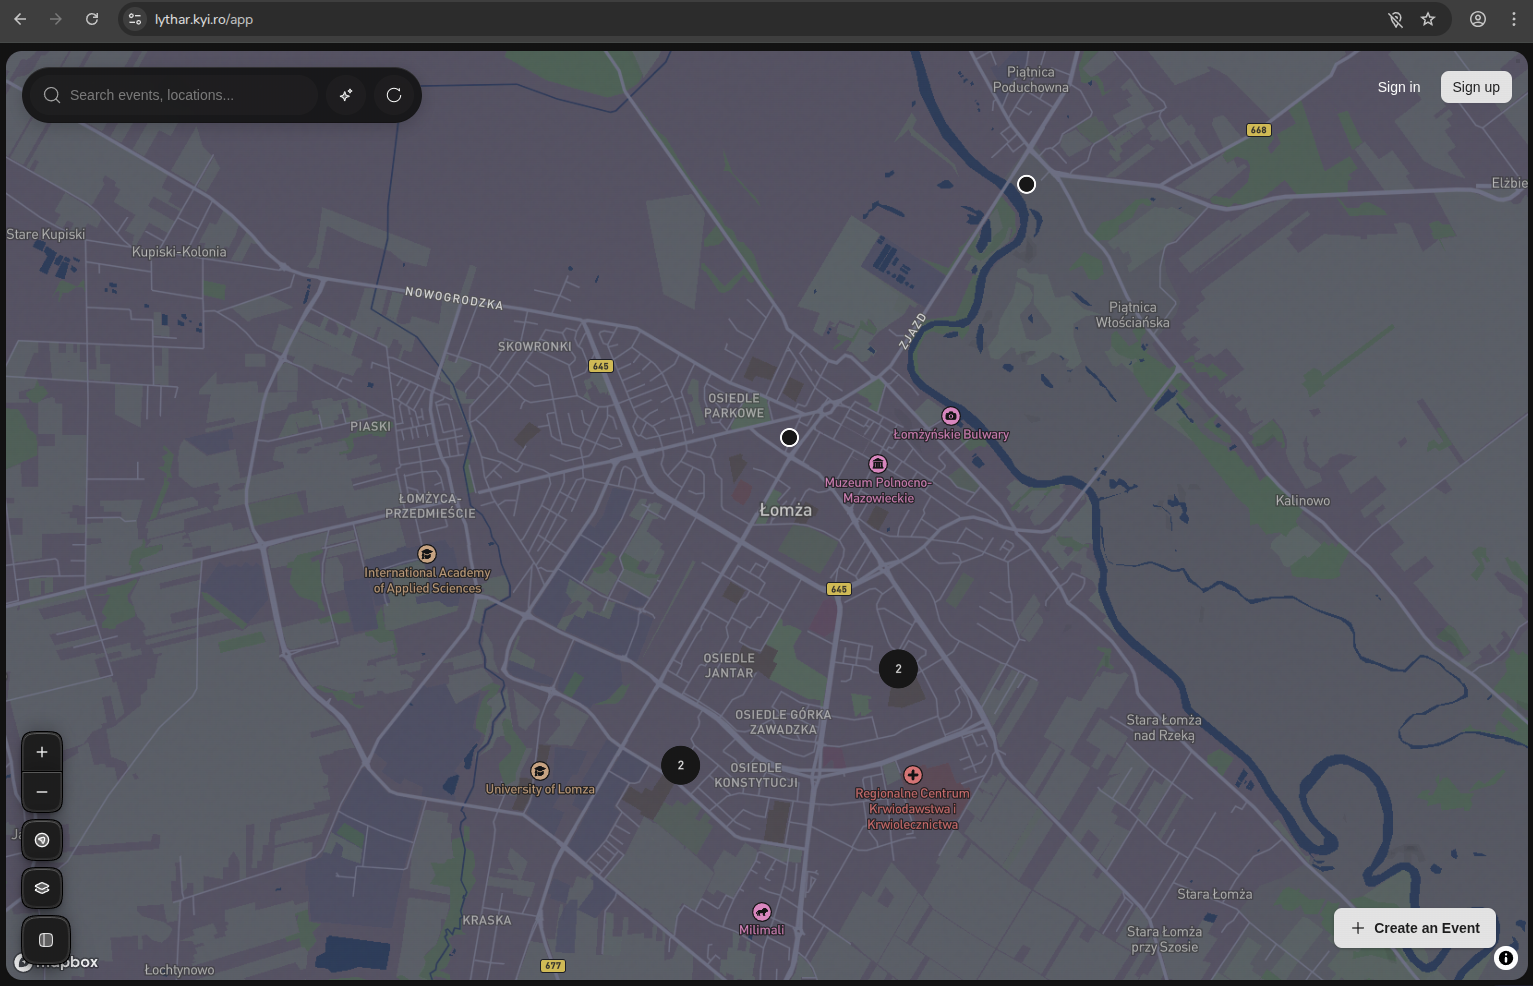Image resolution: width=1533 pixels, height=986 pixels.
Task: Expand the cluster of 2 east of Osiedle Jantar
Action: pos(898,669)
